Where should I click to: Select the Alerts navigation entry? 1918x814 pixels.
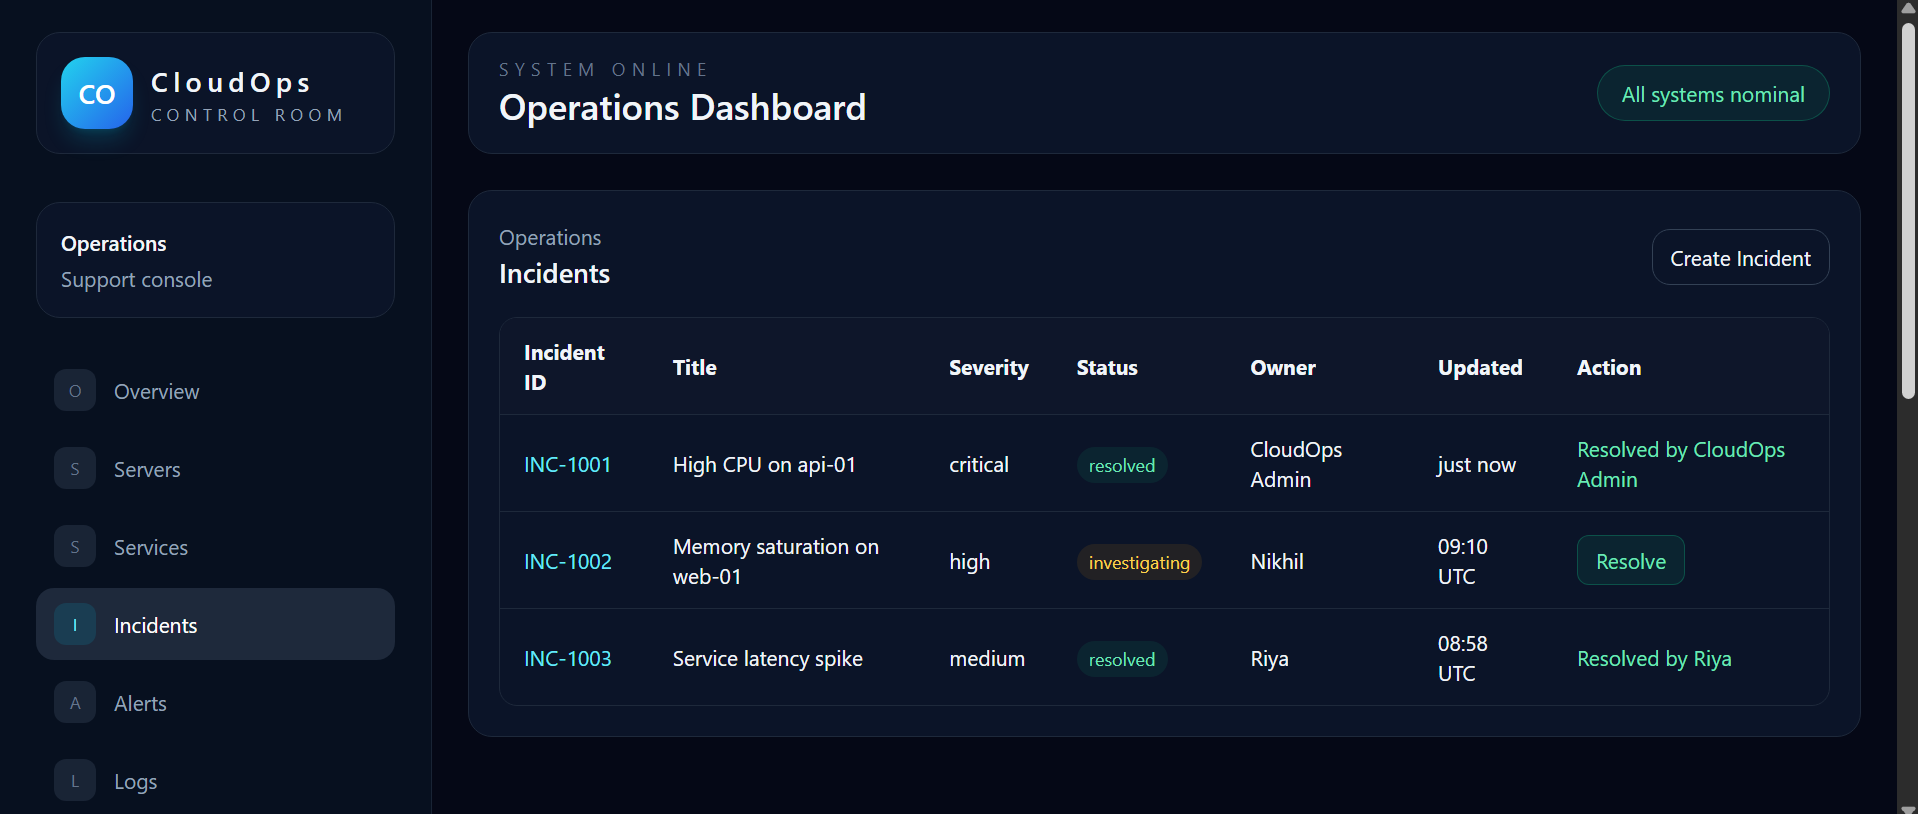click(x=215, y=703)
